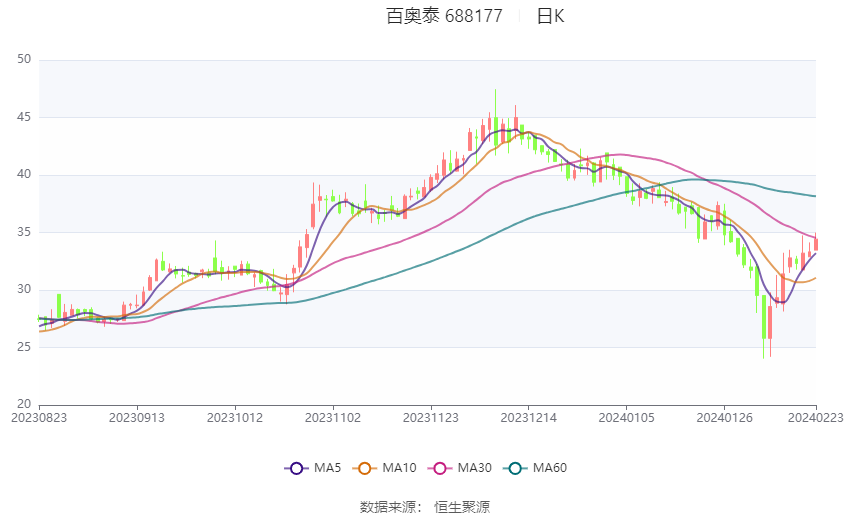This screenshot has height=517, width=850.
Task: Click the 50 price axis label
Action: (x=24, y=59)
